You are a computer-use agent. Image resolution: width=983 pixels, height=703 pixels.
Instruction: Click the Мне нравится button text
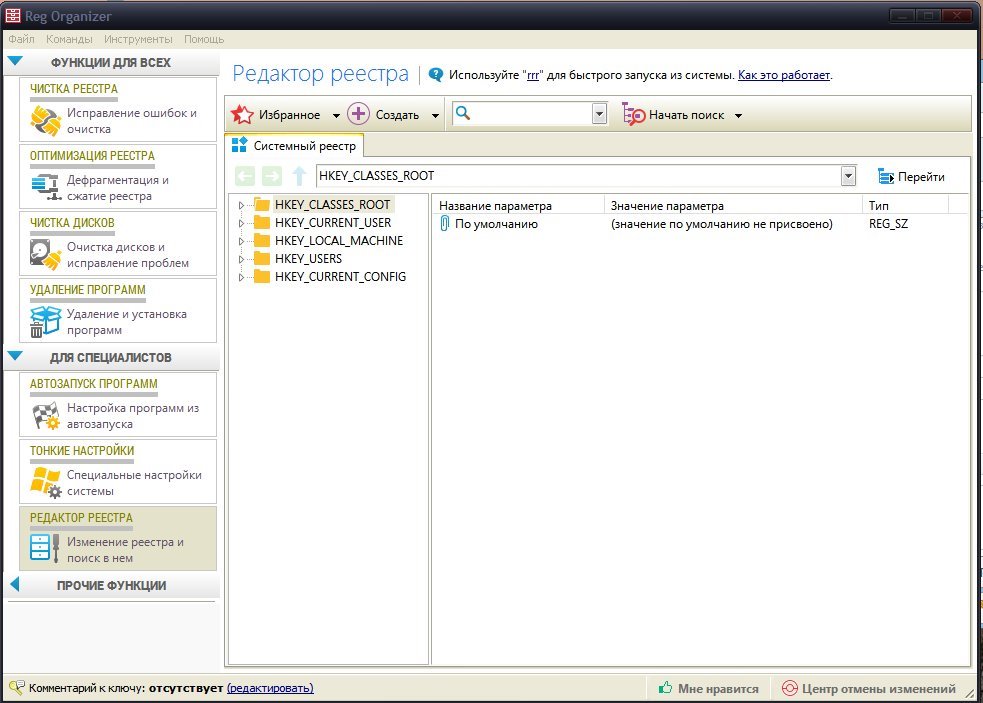[718, 689]
